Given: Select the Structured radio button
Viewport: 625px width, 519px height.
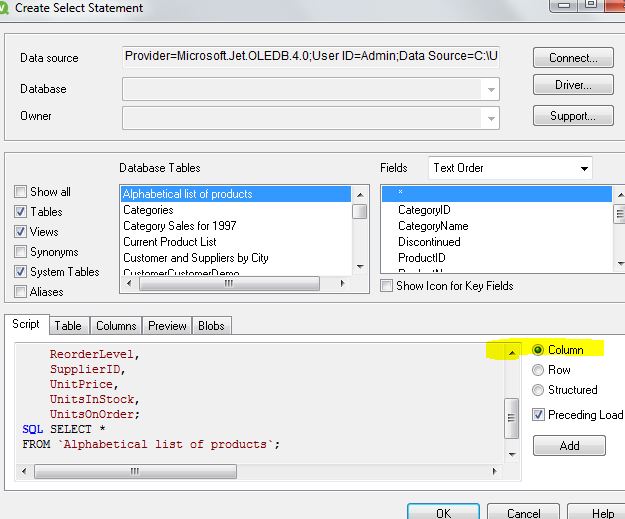Looking at the screenshot, I should [x=538, y=390].
